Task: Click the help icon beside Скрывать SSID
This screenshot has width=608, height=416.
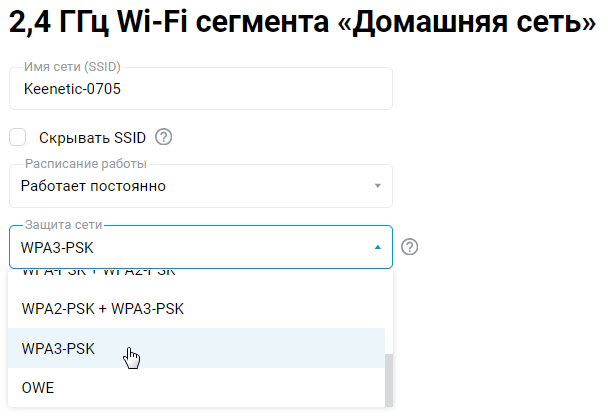Action: pyautogui.click(x=164, y=137)
